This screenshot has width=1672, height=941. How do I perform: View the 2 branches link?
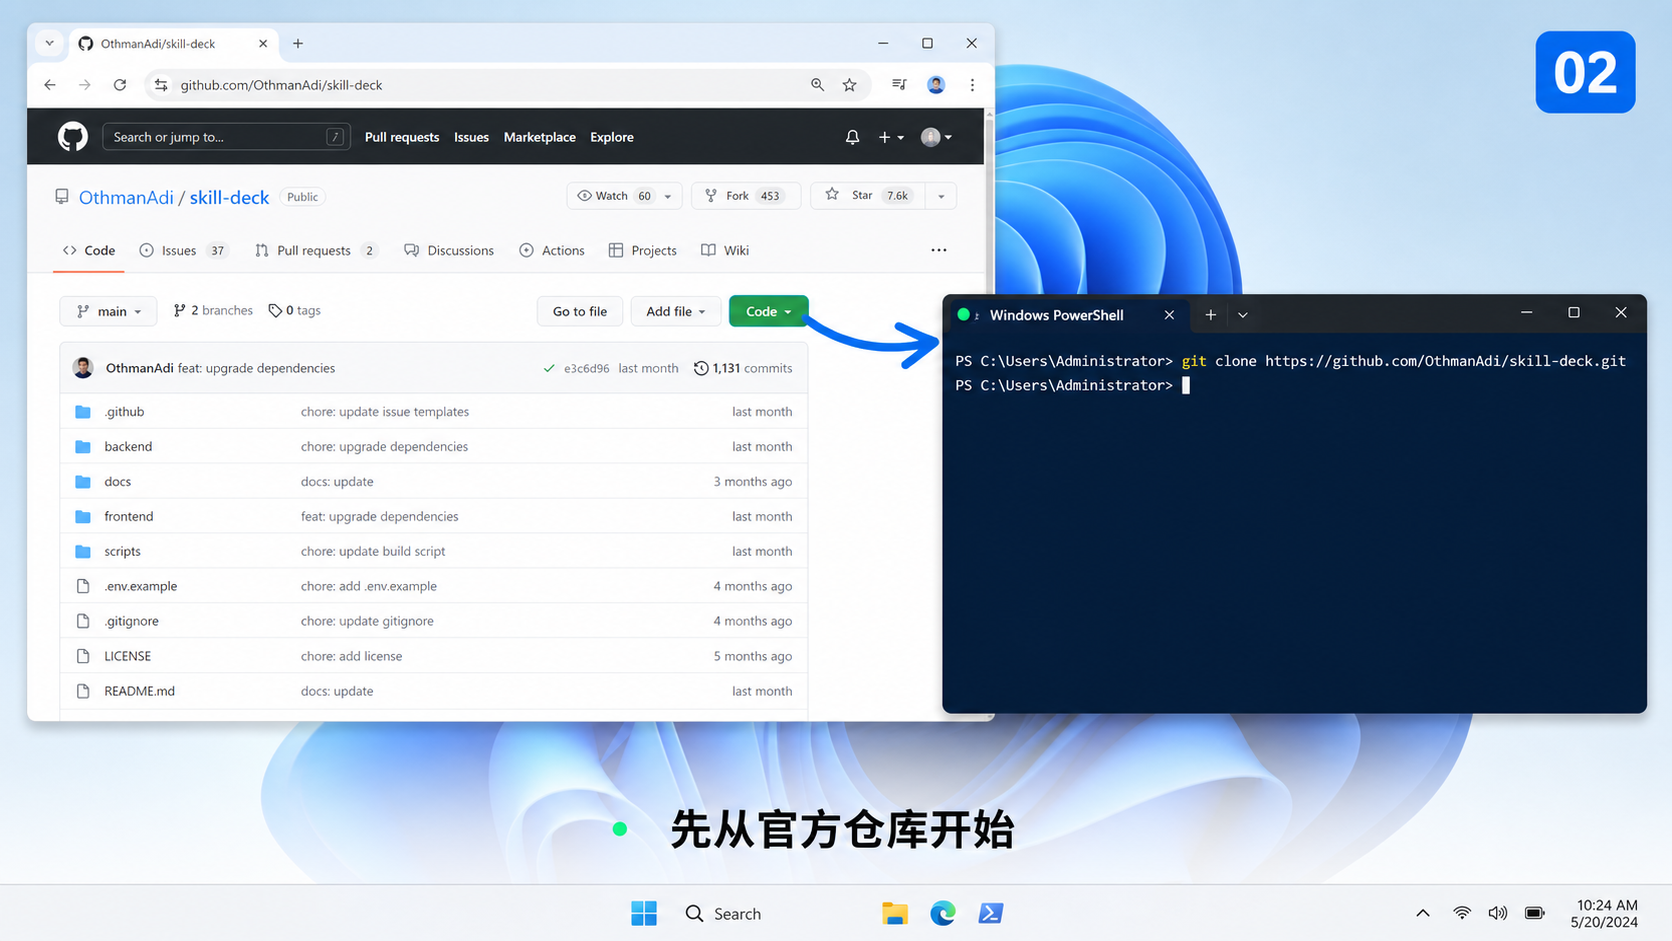click(x=213, y=310)
